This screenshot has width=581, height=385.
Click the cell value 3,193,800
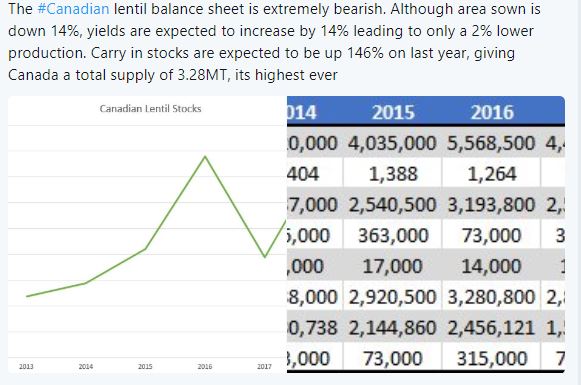pos(491,205)
